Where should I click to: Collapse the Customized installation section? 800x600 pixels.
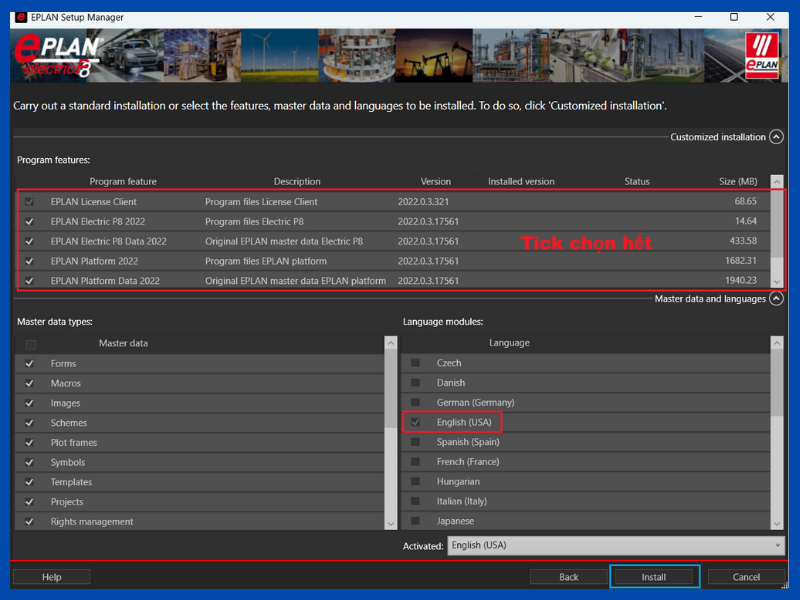coord(776,137)
